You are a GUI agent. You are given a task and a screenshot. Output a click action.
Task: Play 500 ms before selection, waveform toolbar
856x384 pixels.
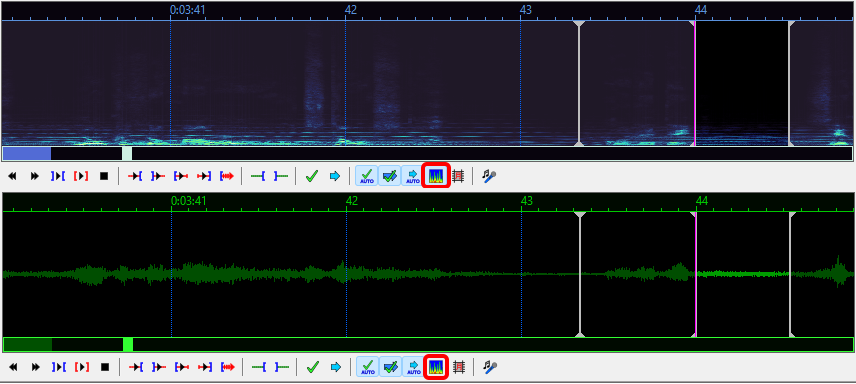(135, 367)
